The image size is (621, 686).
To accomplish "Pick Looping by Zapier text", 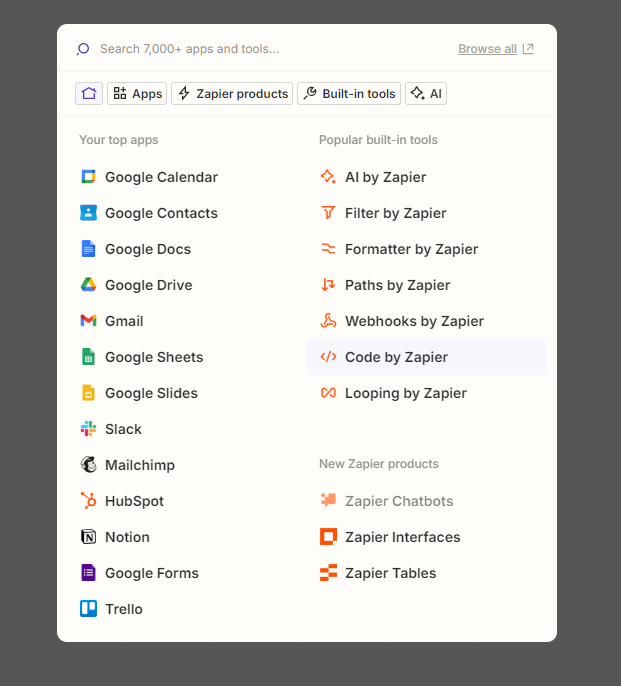I will (x=406, y=393).
